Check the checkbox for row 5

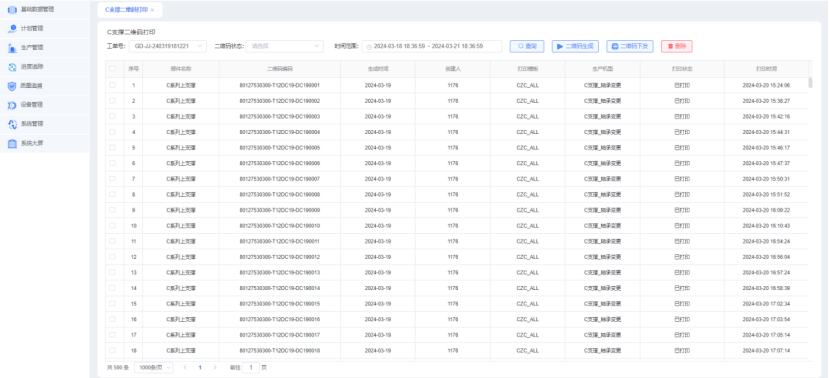pos(112,147)
